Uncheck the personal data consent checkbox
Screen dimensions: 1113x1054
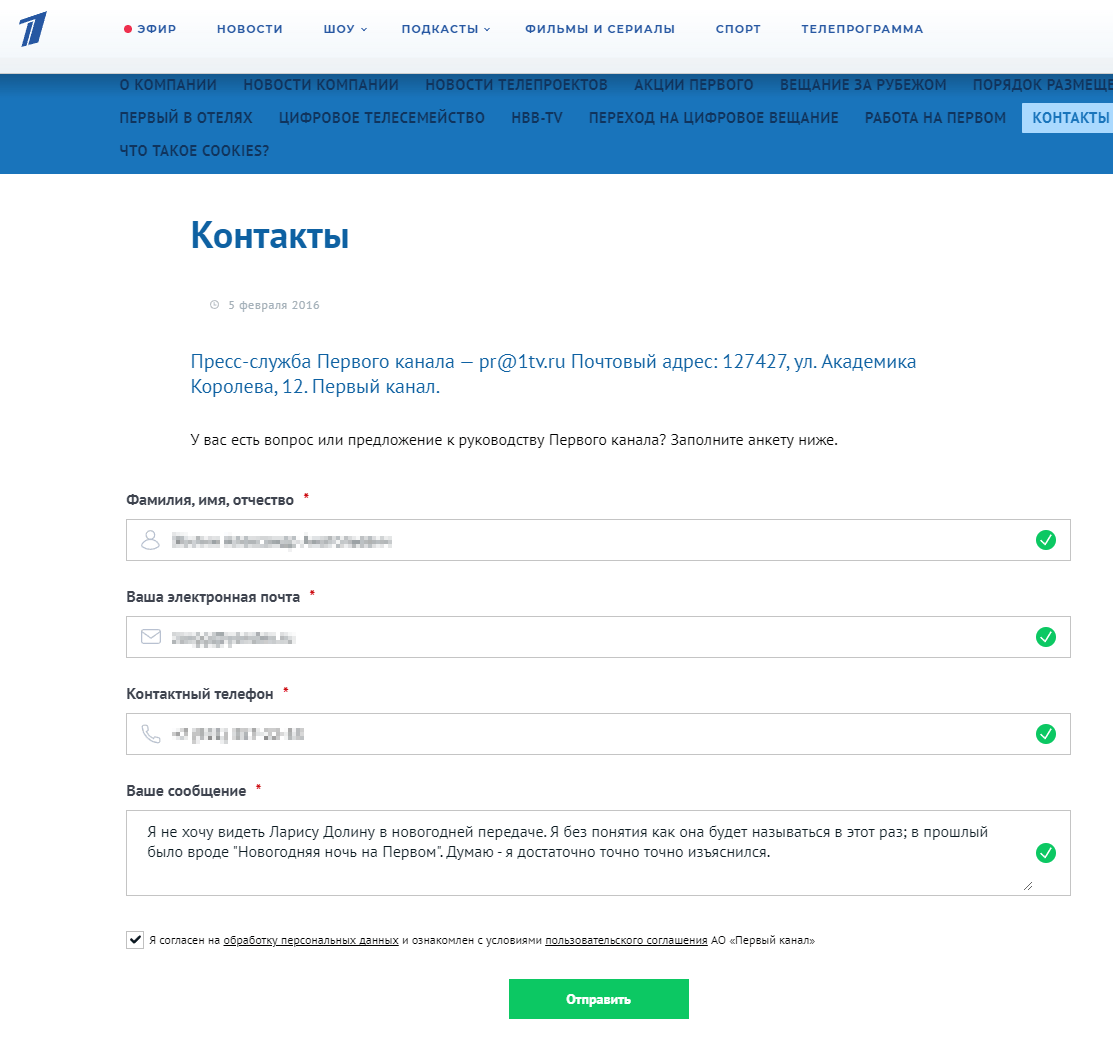pos(135,940)
